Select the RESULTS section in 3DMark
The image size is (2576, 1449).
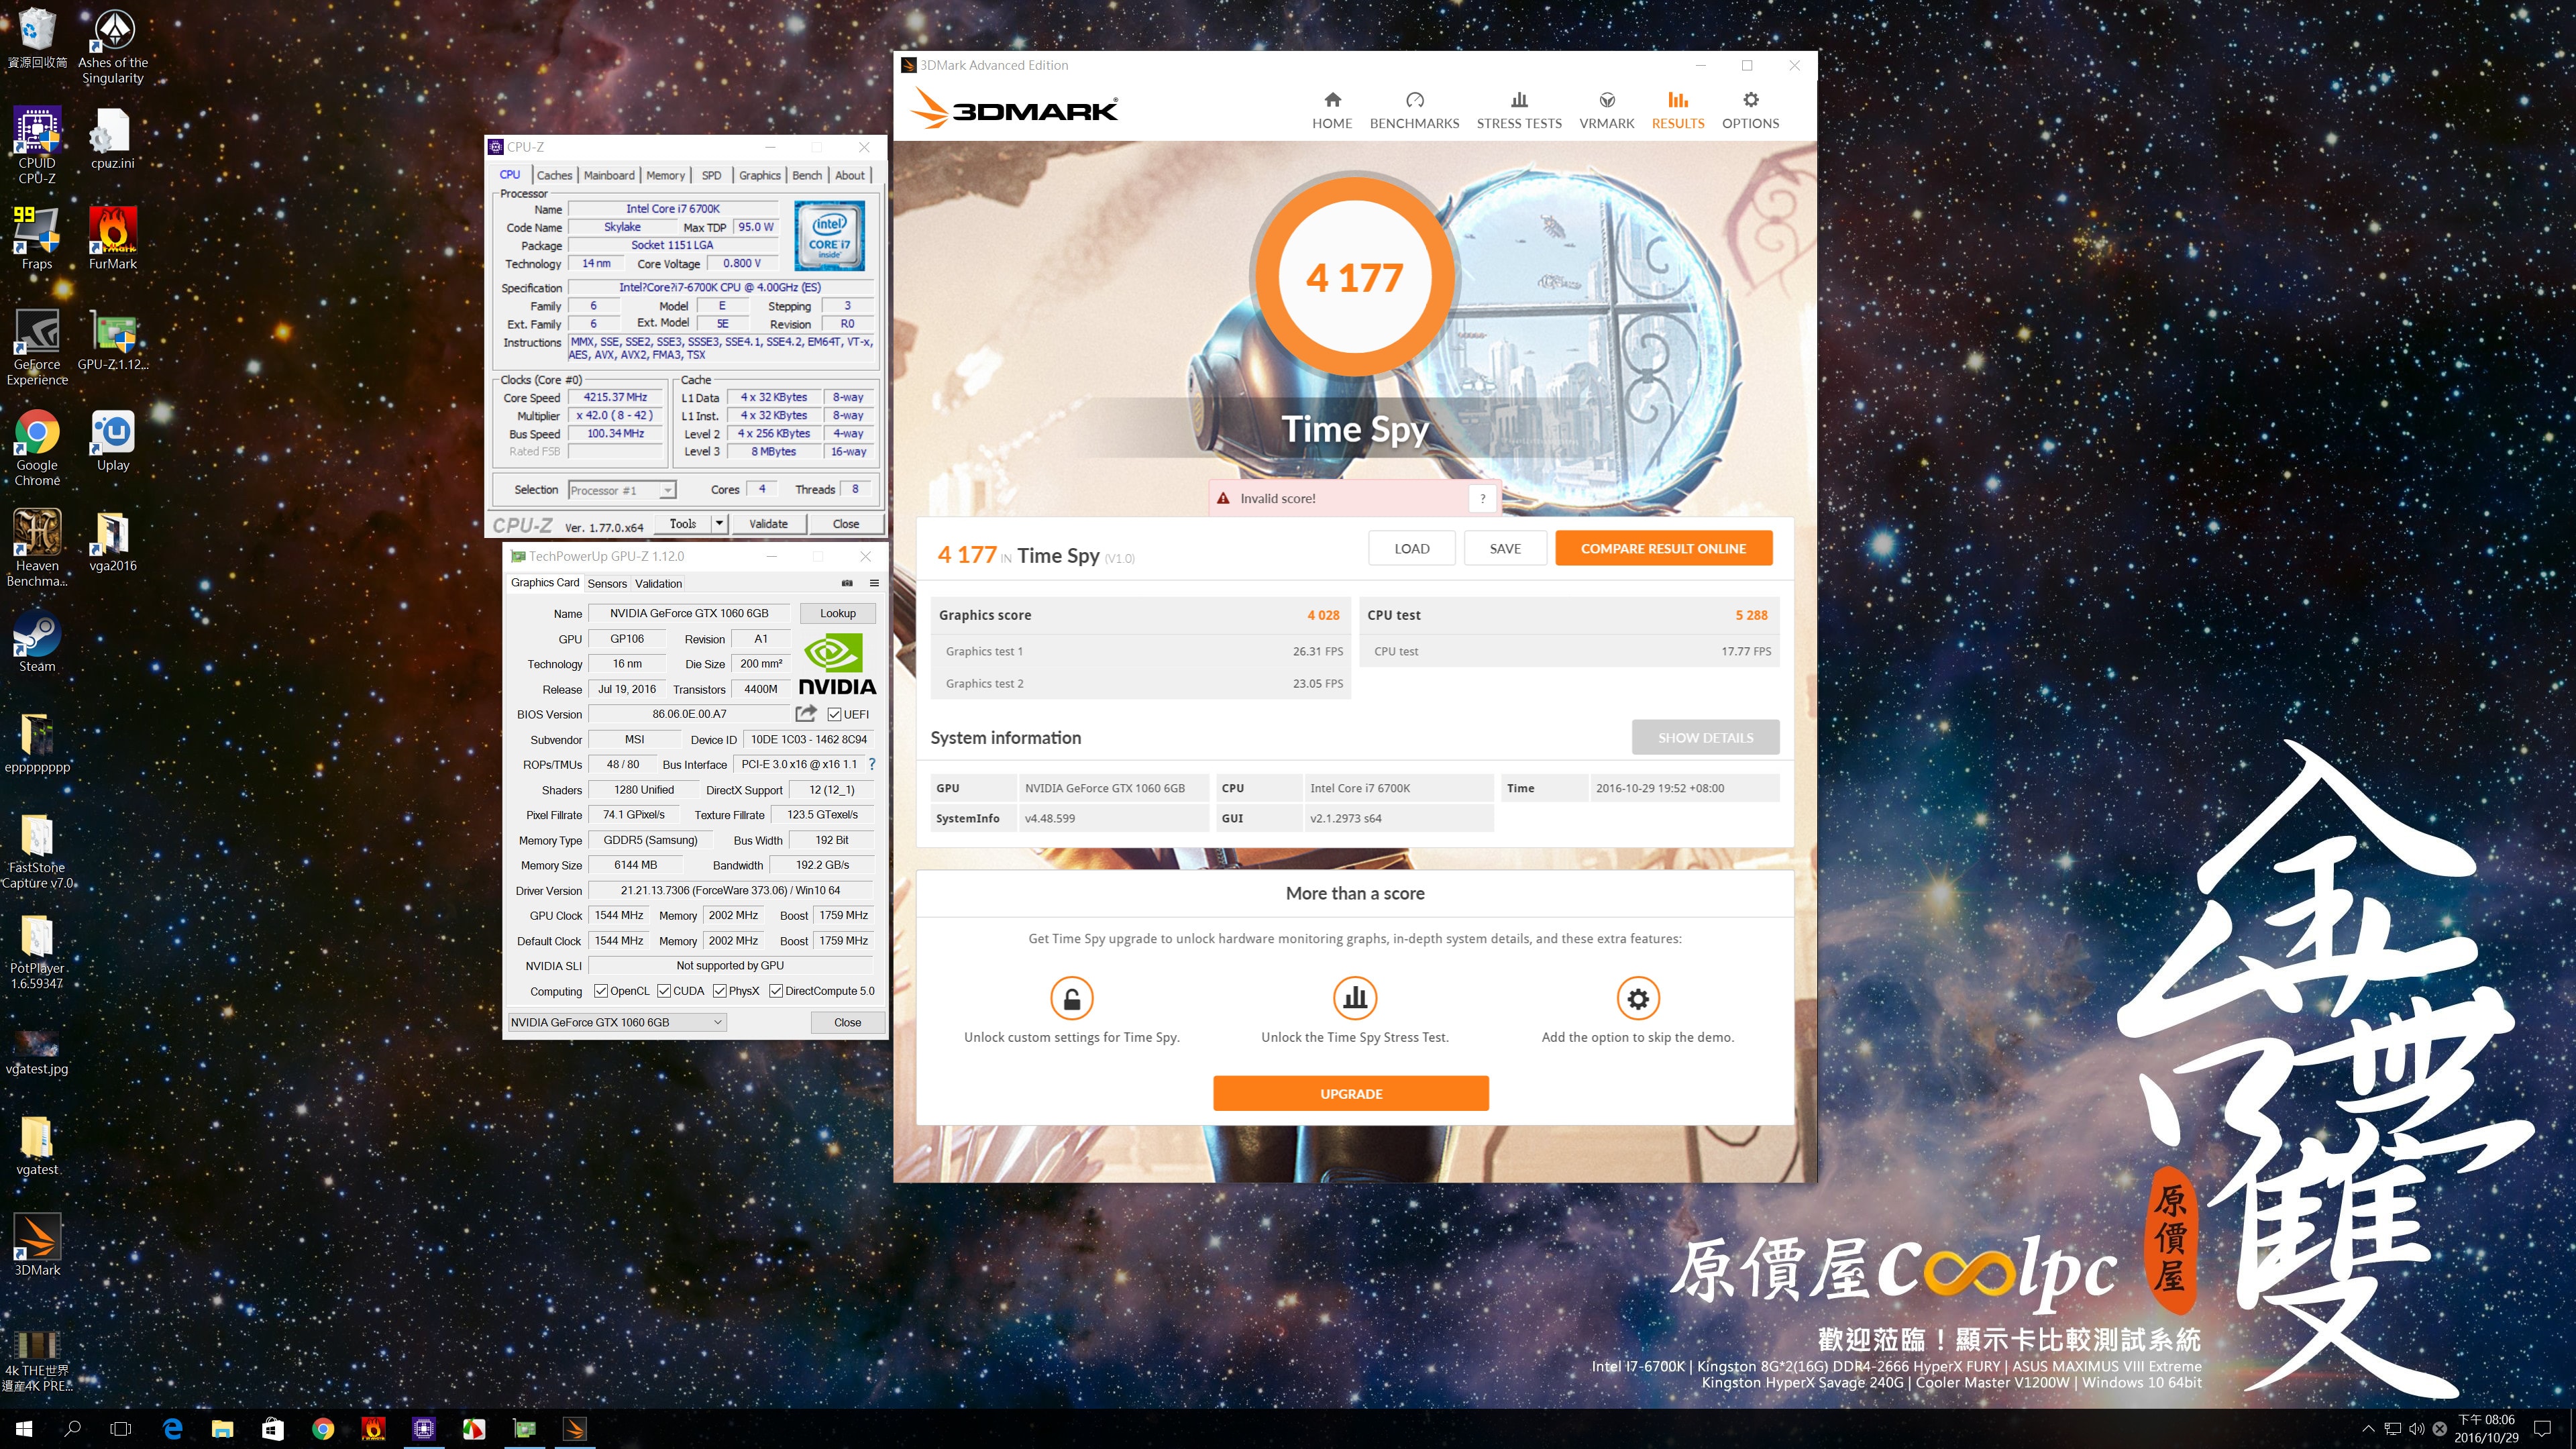pos(1677,110)
